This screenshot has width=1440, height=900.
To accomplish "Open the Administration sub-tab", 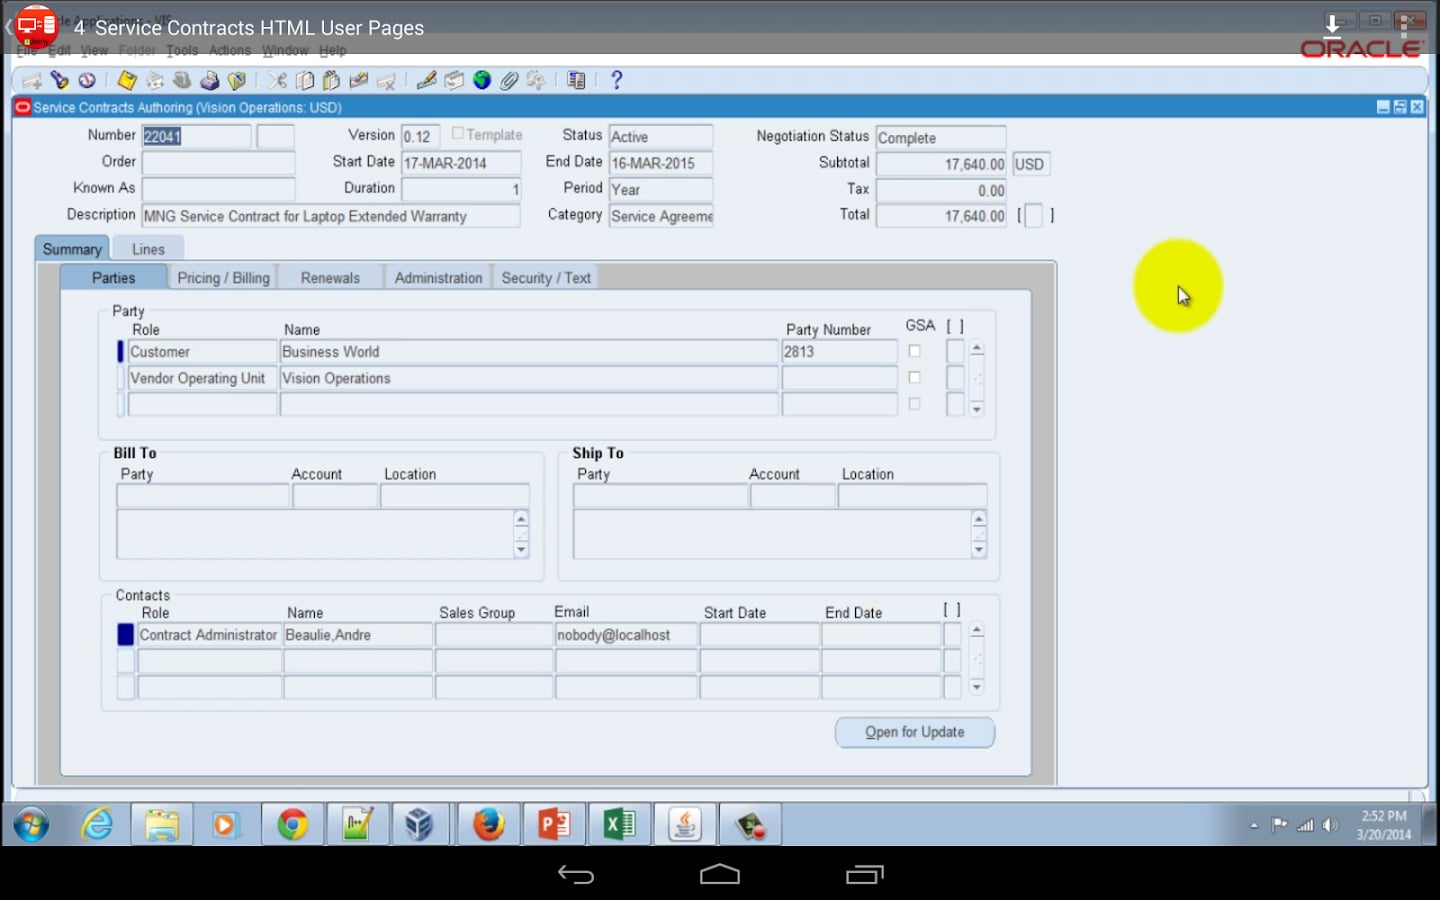I will (x=438, y=278).
